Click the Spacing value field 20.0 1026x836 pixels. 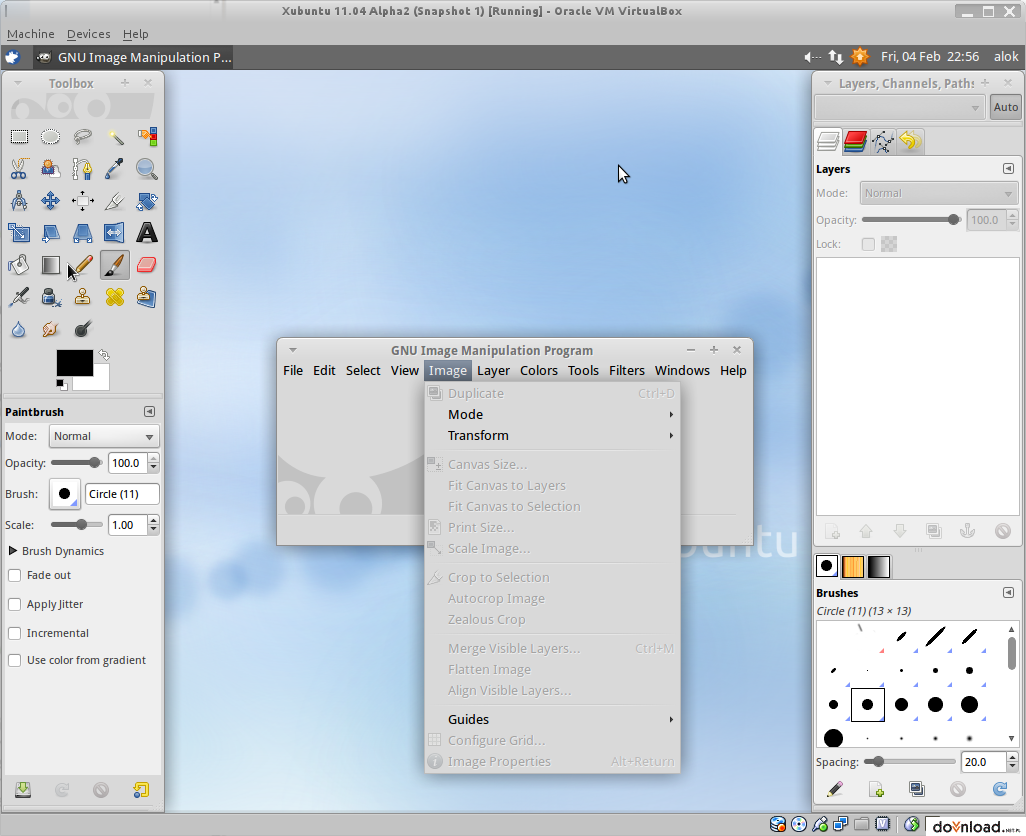point(983,762)
